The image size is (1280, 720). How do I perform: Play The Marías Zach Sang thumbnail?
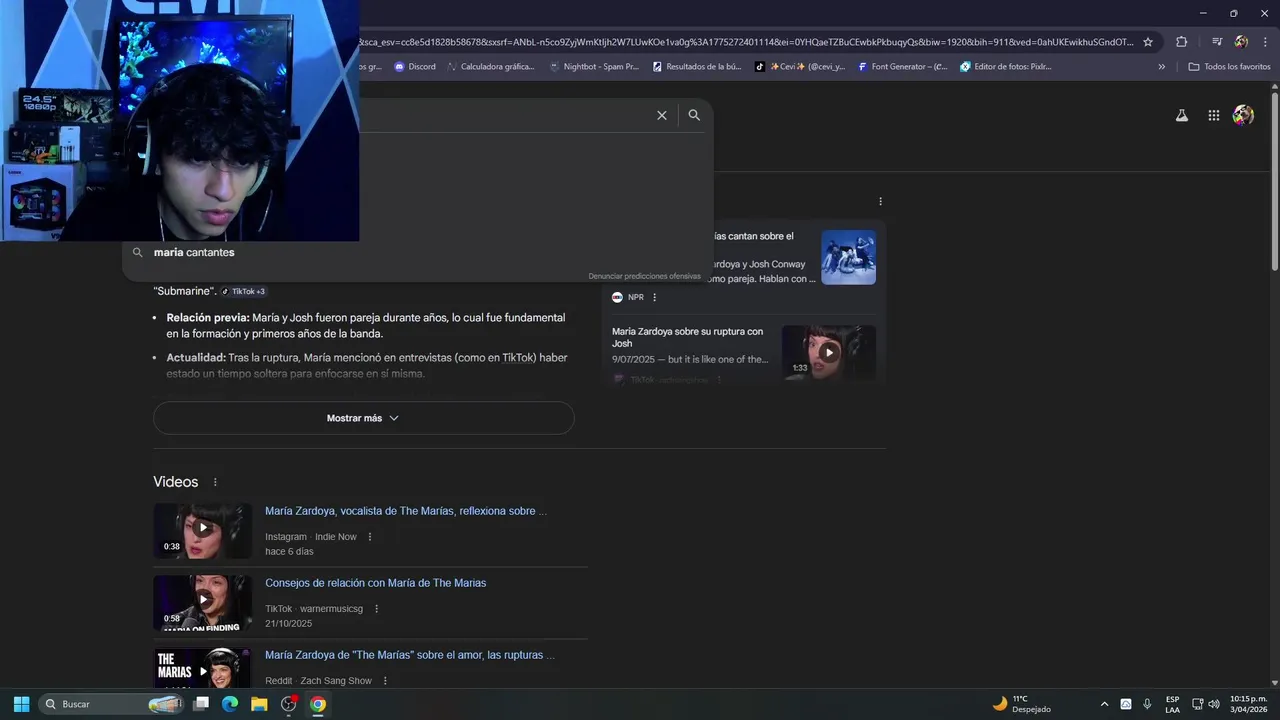[x=203, y=668]
